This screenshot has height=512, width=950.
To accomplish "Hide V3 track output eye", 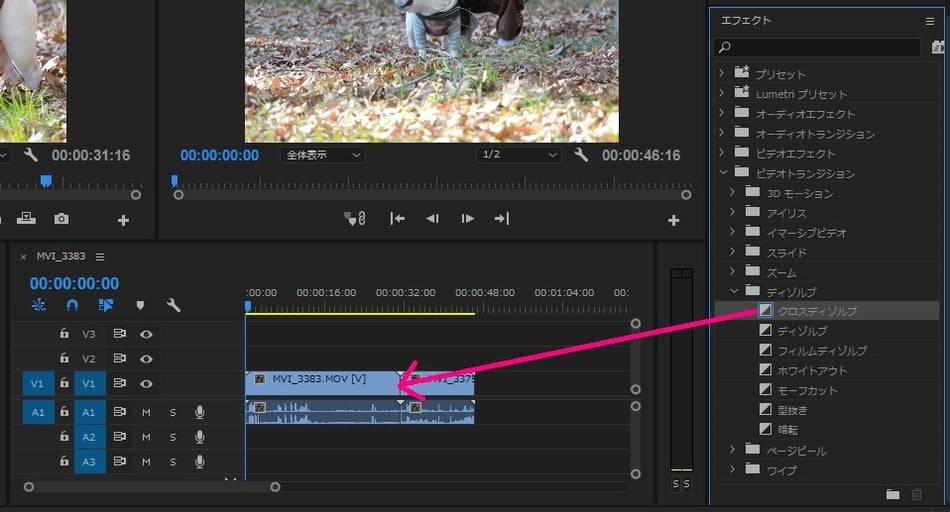I will pyautogui.click(x=146, y=334).
